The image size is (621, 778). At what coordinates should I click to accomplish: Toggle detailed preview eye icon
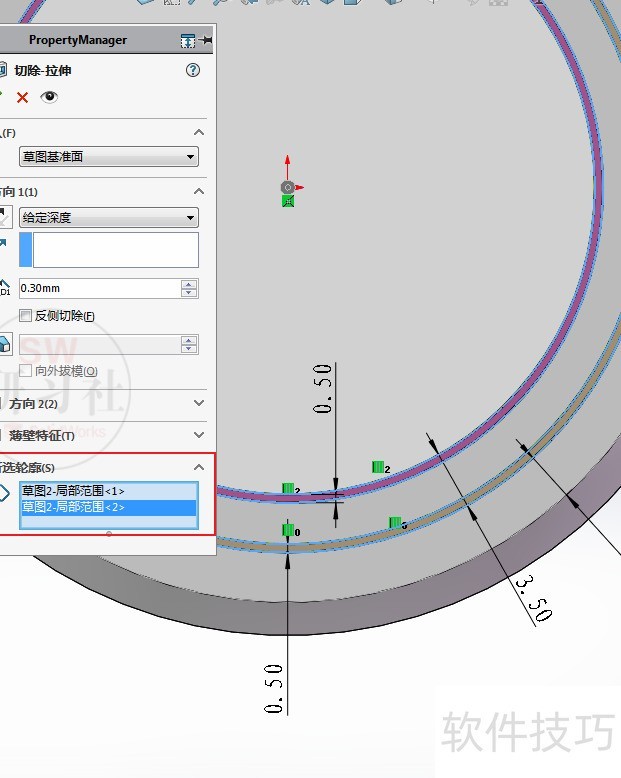click(x=49, y=97)
